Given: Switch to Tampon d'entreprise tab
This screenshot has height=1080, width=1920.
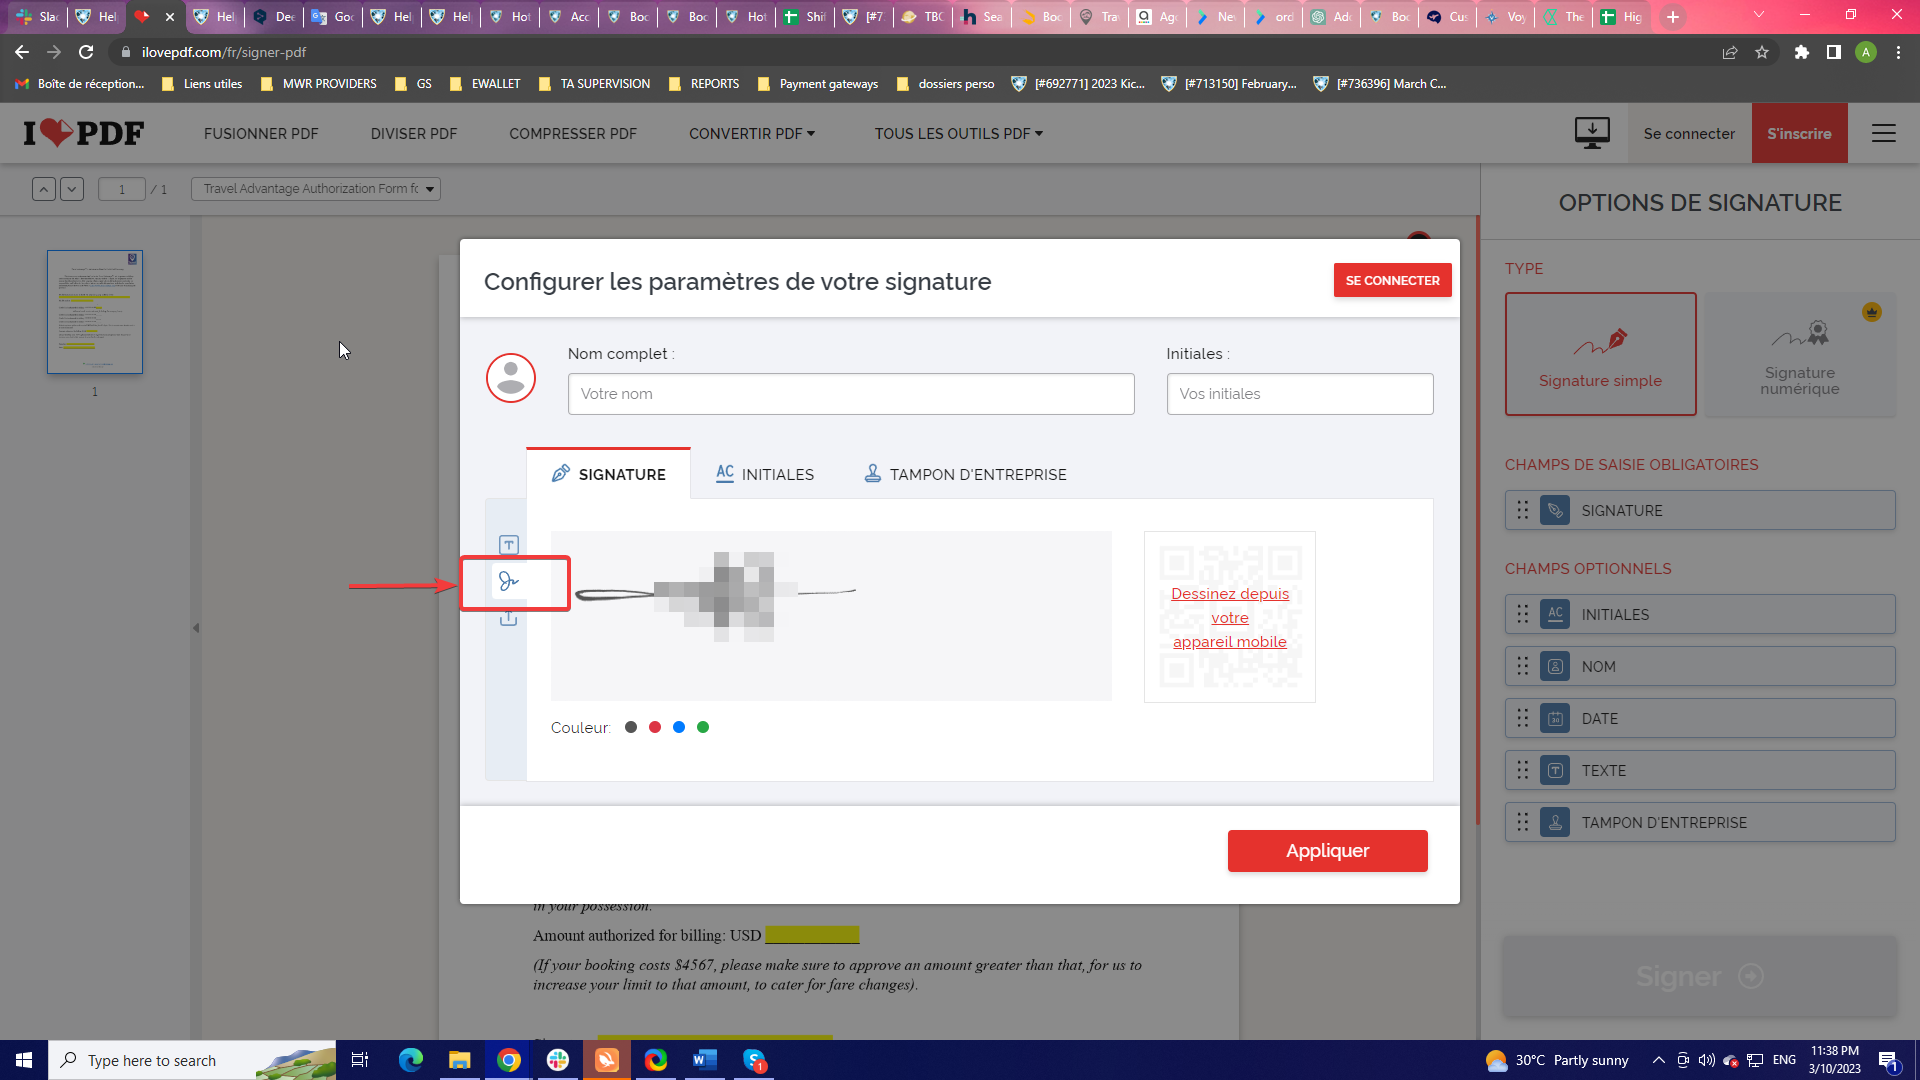Looking at the screenshot, I should (965, 474).
